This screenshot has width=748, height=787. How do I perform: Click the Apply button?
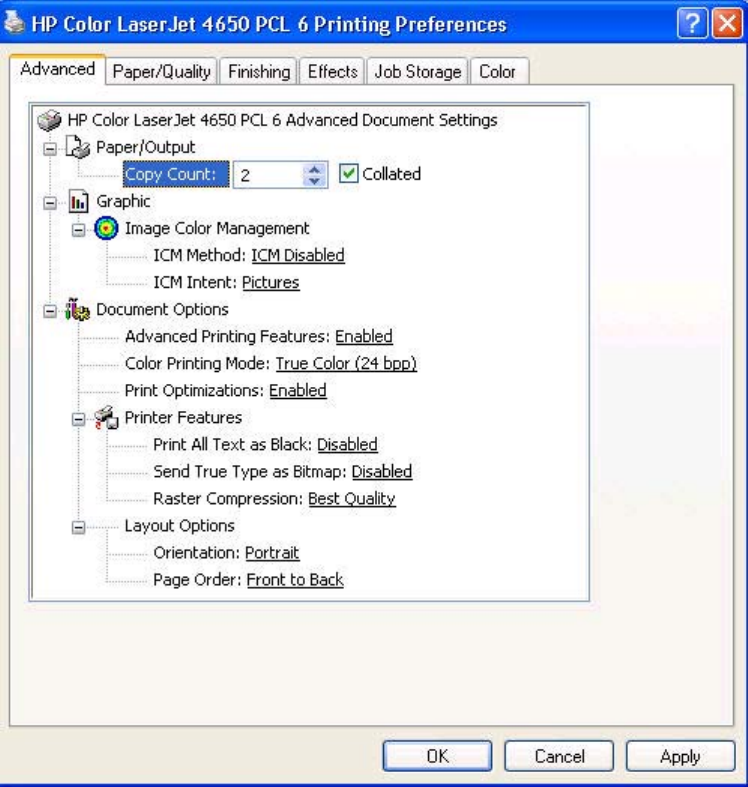680,756
